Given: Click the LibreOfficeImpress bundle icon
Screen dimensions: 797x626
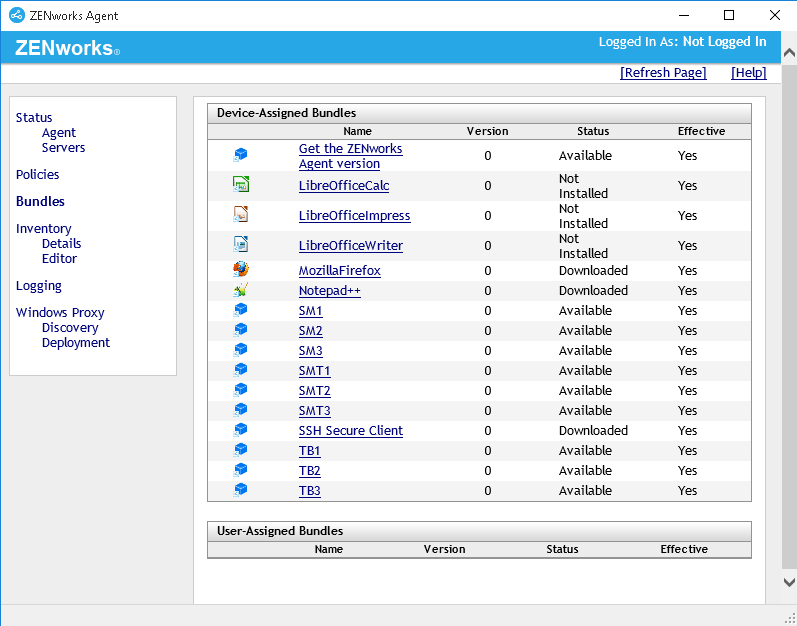Looking at the screenshot, I should [240, 215].
